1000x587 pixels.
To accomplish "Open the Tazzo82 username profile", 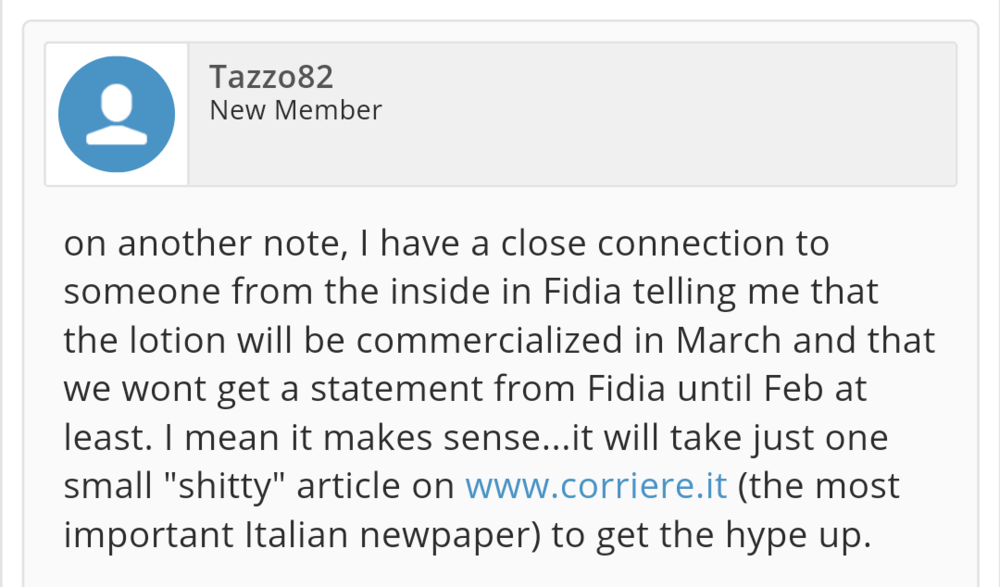I will [270, 76].
